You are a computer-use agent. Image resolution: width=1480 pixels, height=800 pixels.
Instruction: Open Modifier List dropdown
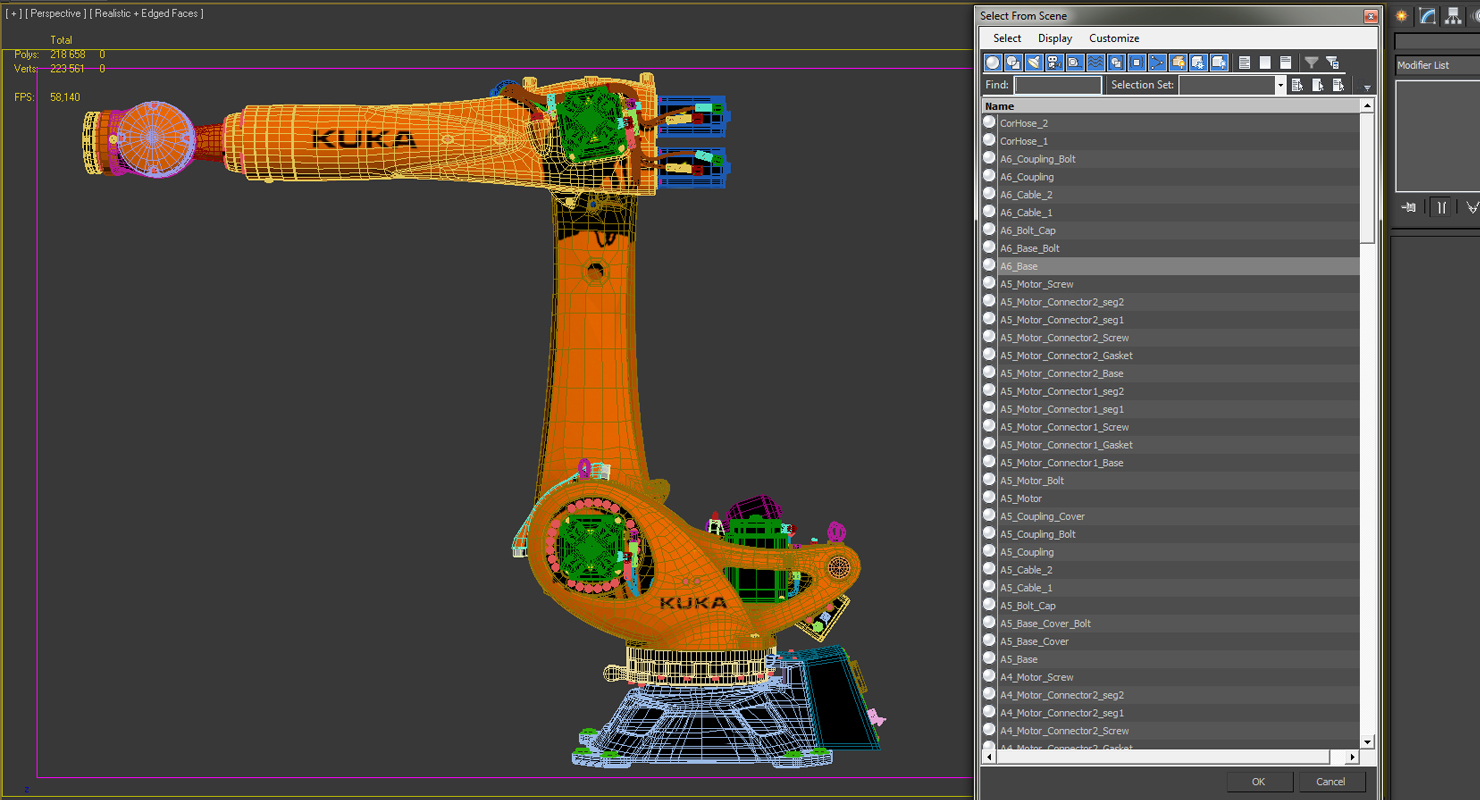[1438, 65]
